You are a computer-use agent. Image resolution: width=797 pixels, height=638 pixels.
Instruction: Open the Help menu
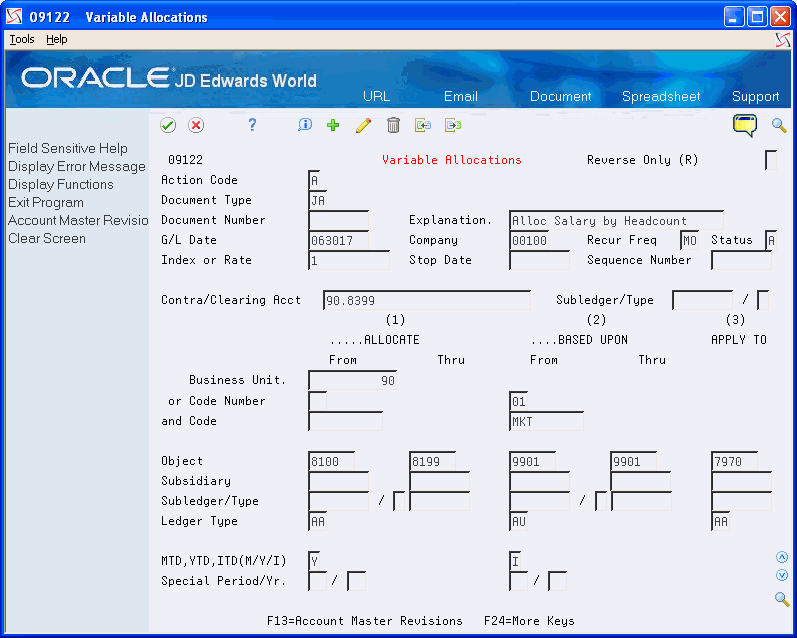click(x=56, y=39)
